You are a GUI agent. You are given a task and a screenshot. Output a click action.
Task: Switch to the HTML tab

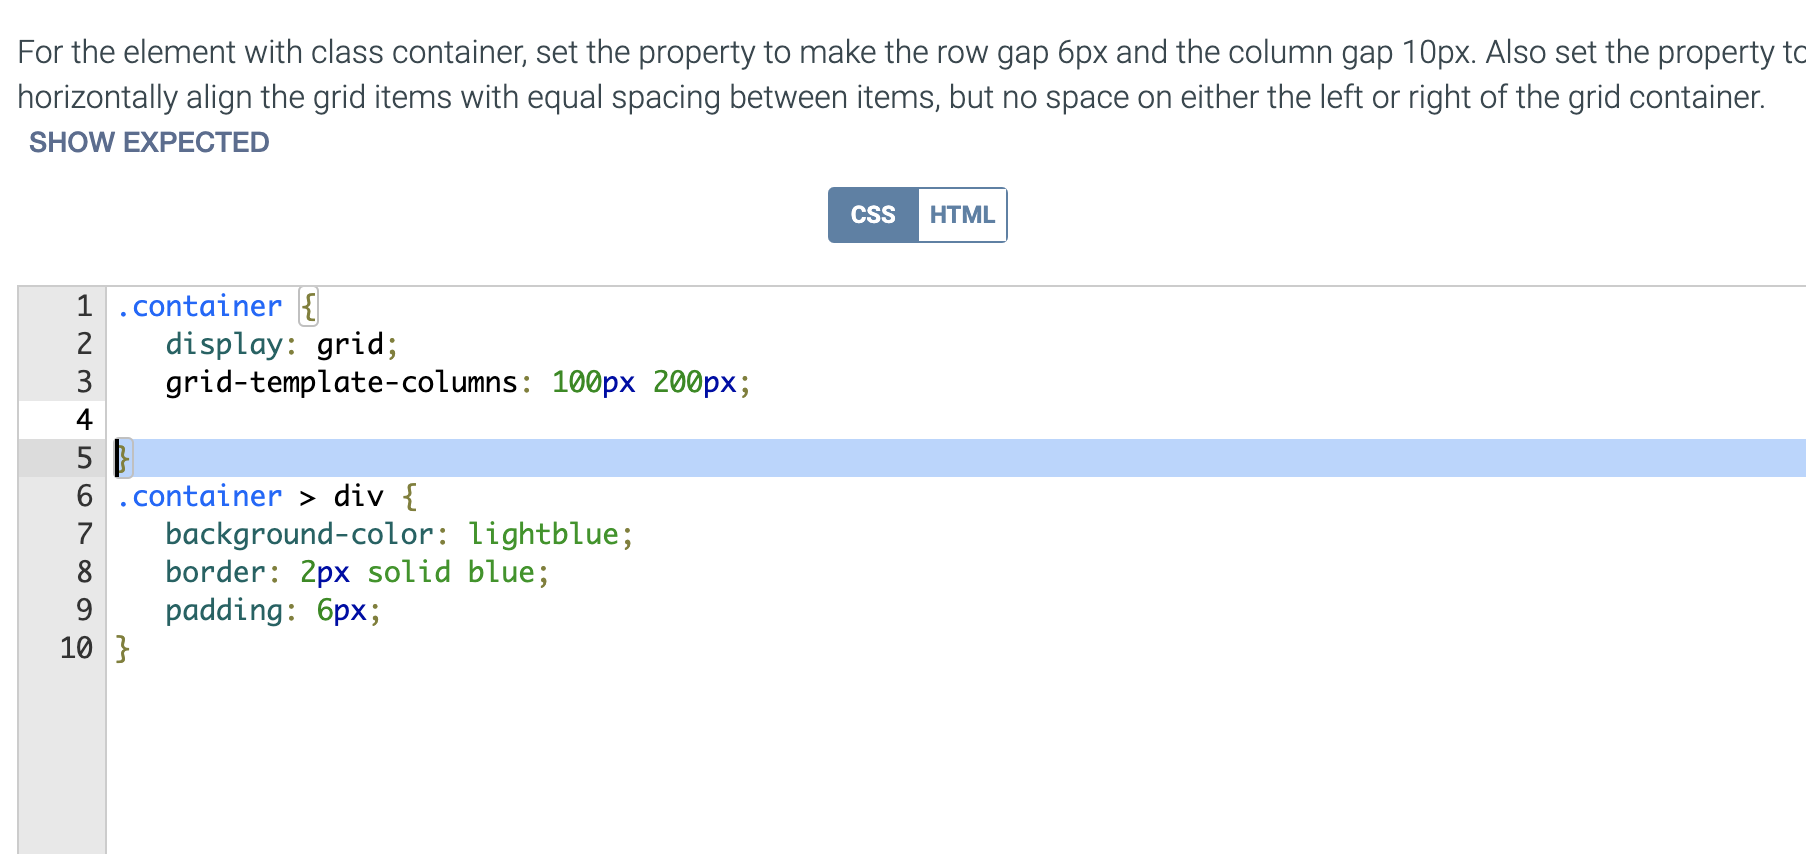tap(962, 215)
